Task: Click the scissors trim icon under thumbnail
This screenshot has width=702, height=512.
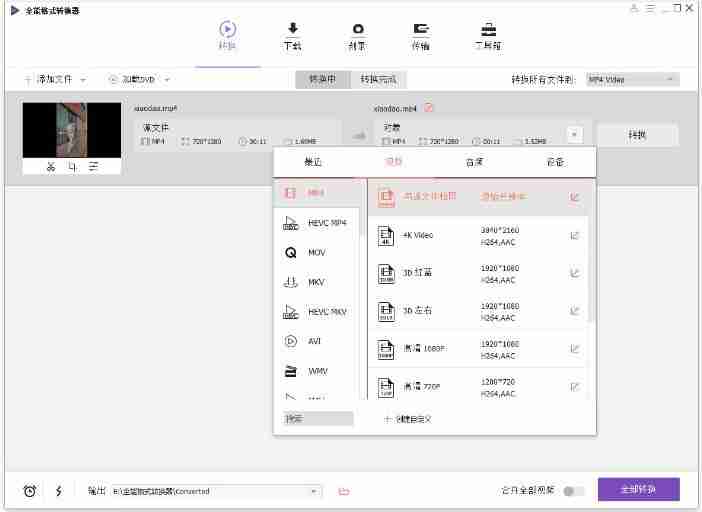Action: click(51, 167)
